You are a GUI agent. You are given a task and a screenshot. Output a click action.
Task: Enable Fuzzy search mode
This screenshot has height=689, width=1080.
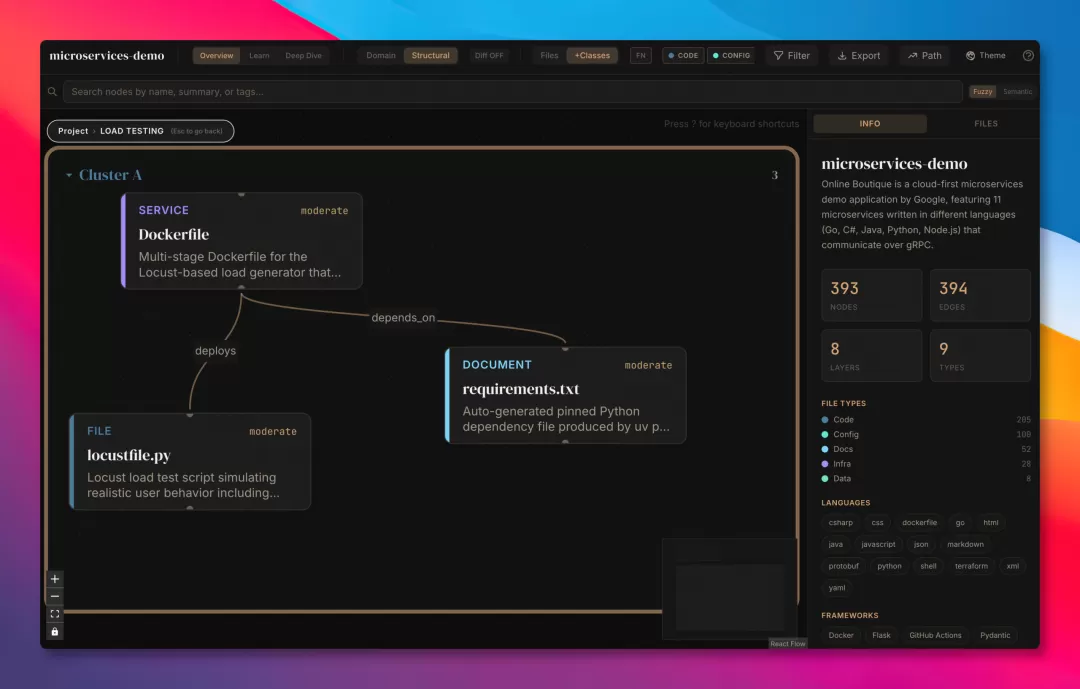983,92
